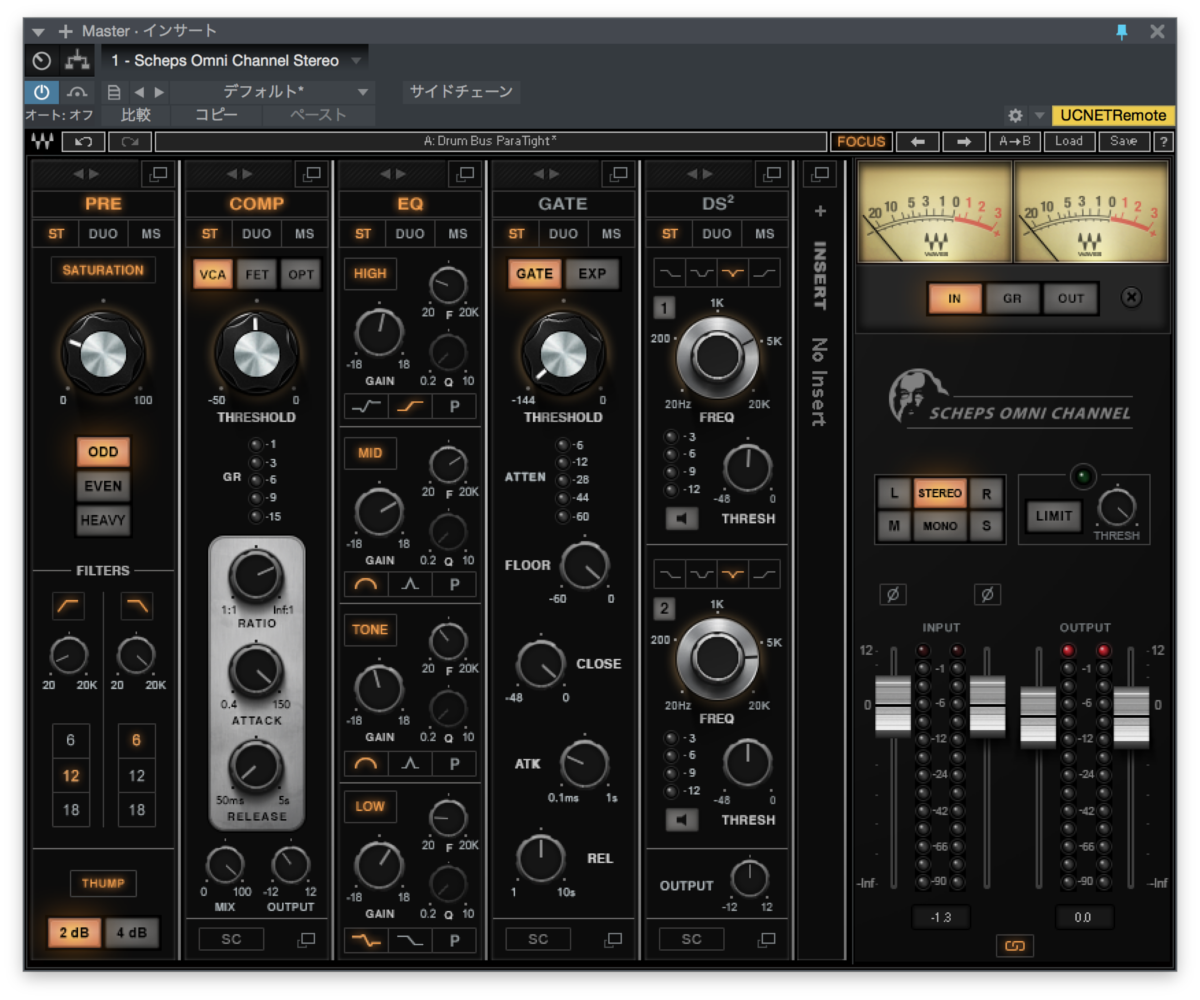Close the VU meter panel with X icon
This screenshot has width=1200, height=1000.
click(1131, 298)
